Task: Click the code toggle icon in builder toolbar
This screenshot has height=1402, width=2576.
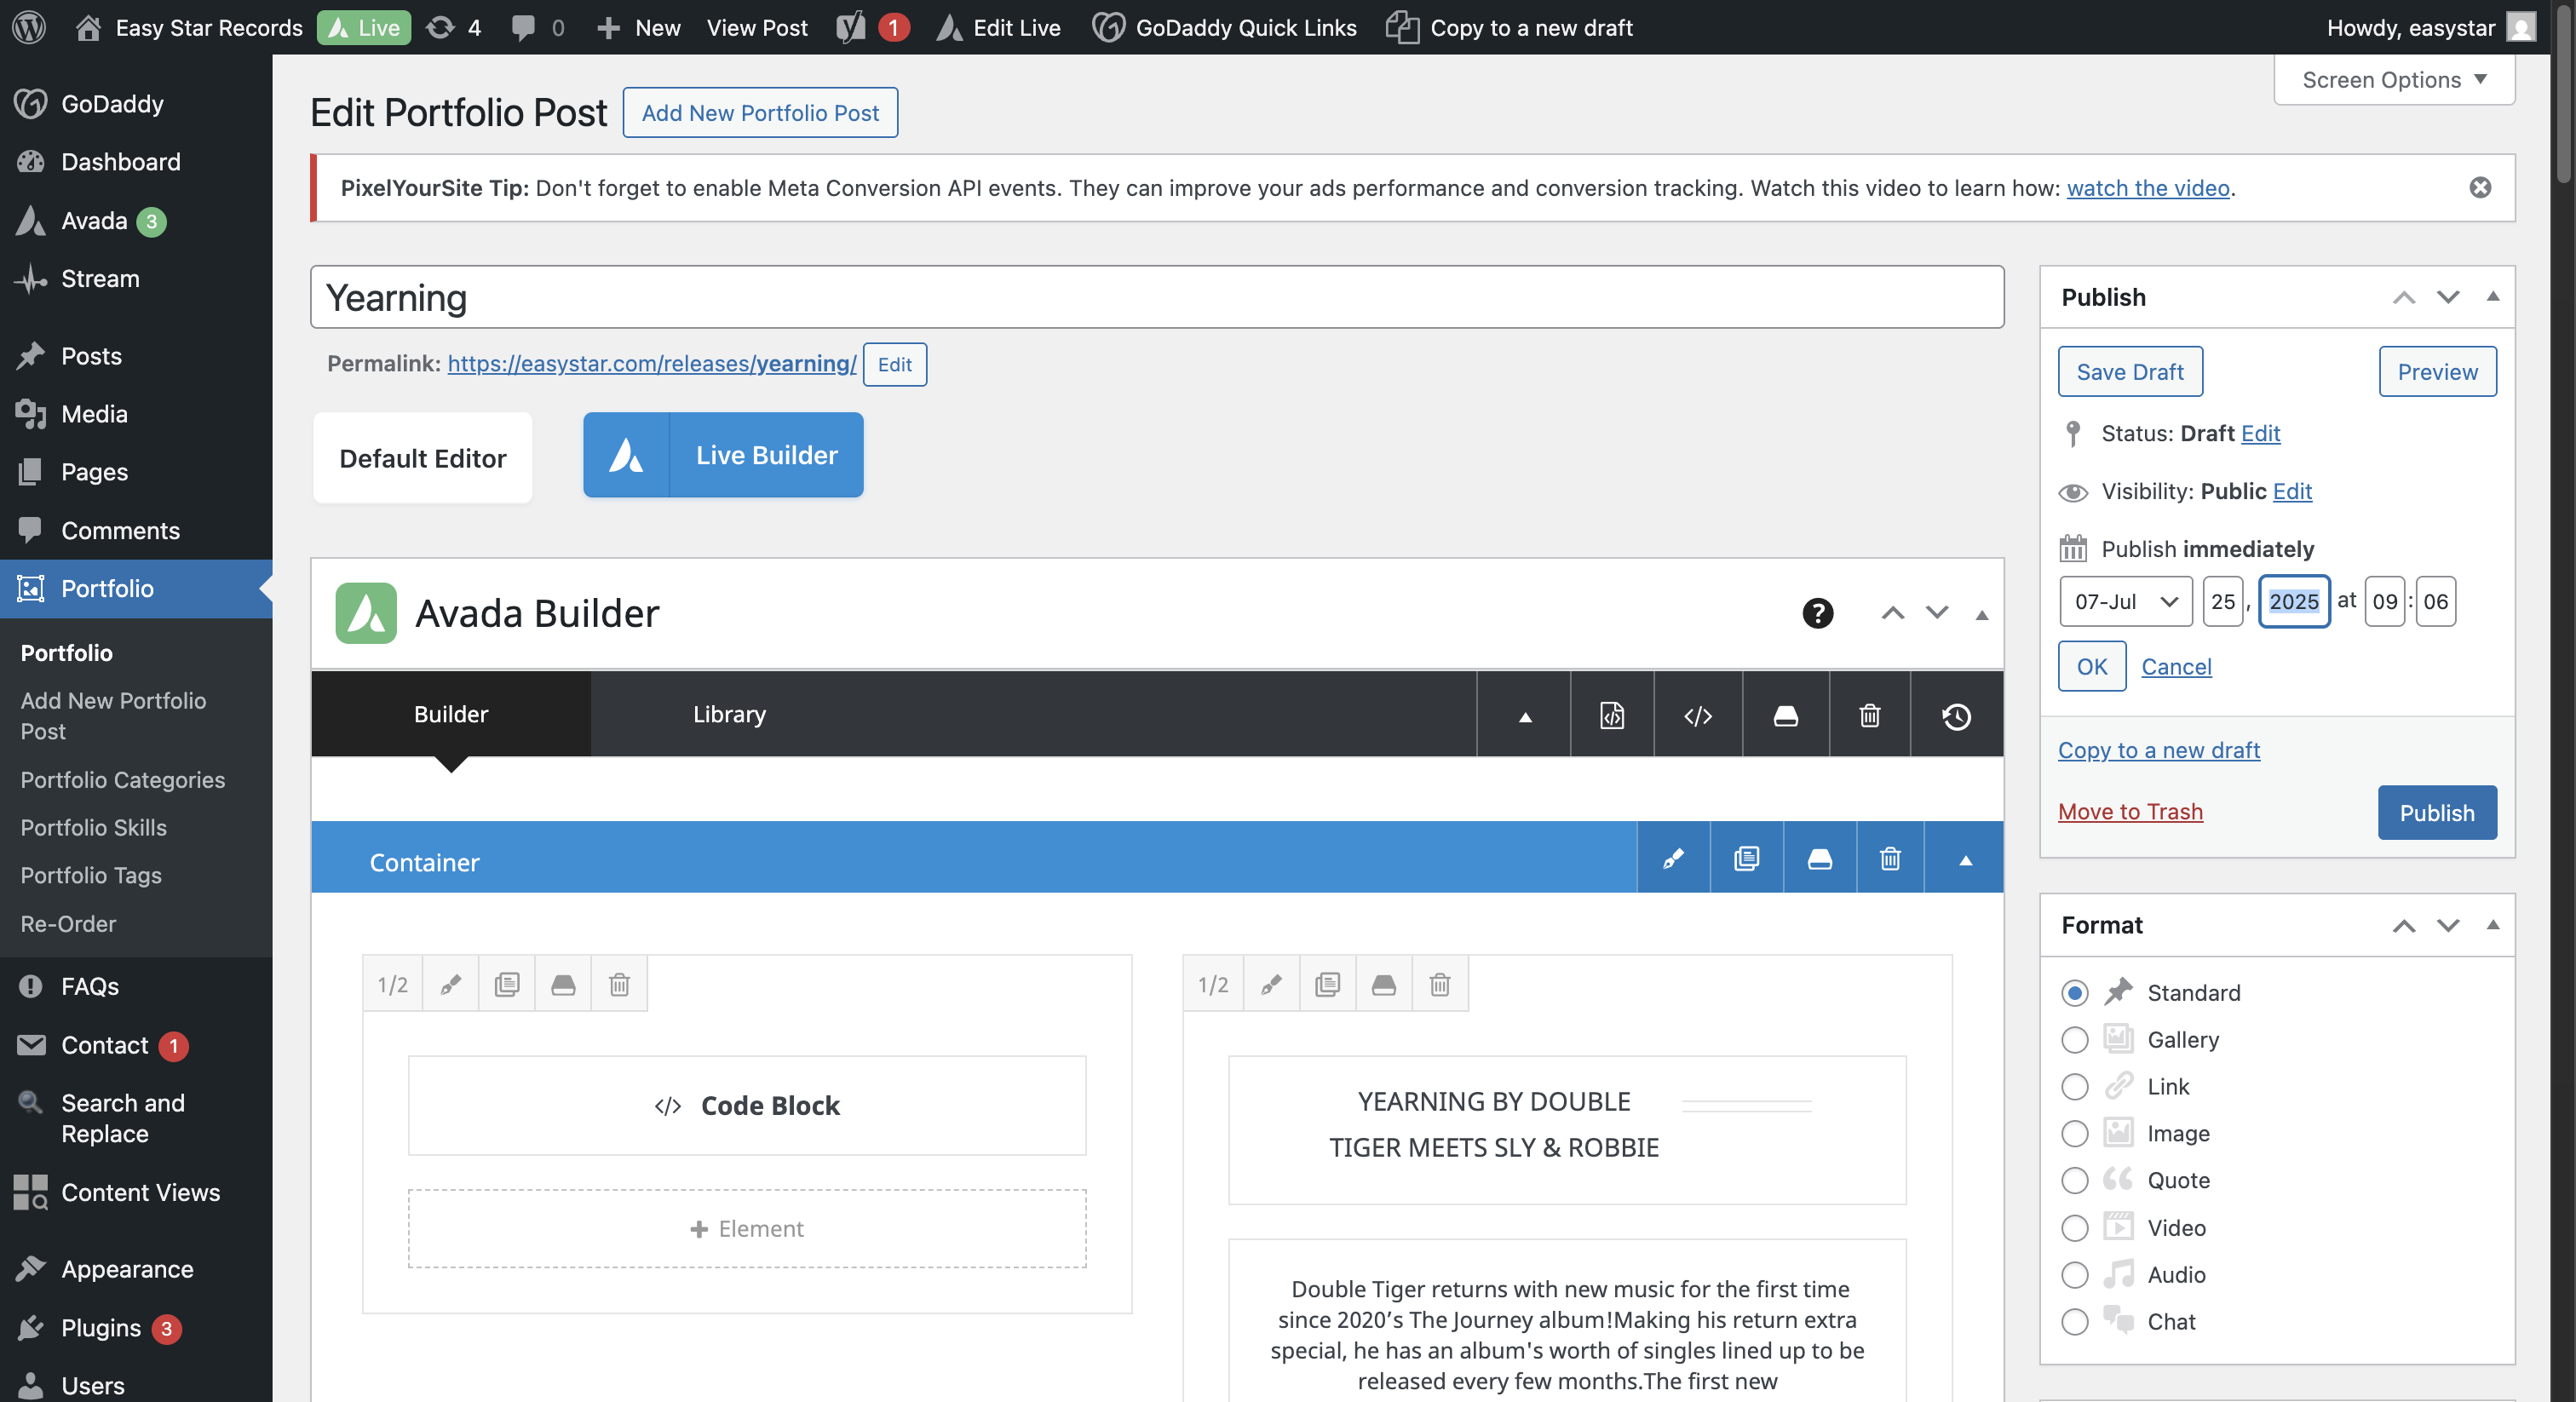Action: (x=1698, y=716)
